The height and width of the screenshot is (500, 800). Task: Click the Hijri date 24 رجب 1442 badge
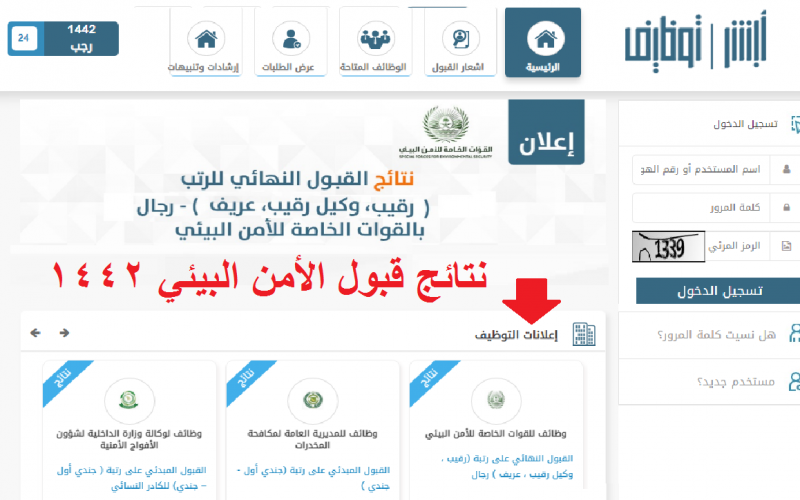tap(63, 38)
